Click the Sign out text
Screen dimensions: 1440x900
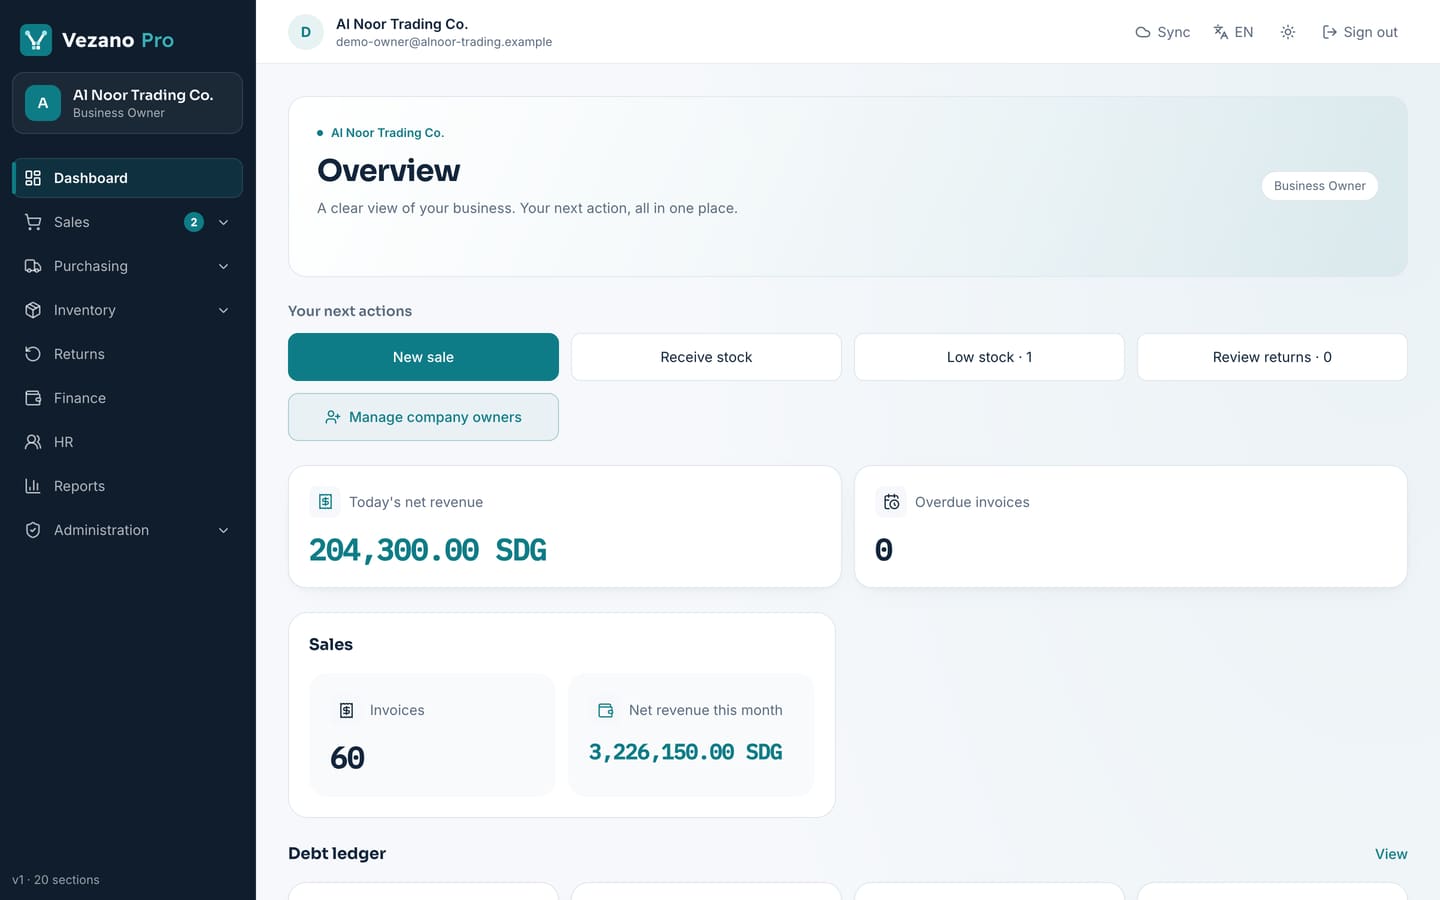pos(1370,32)
